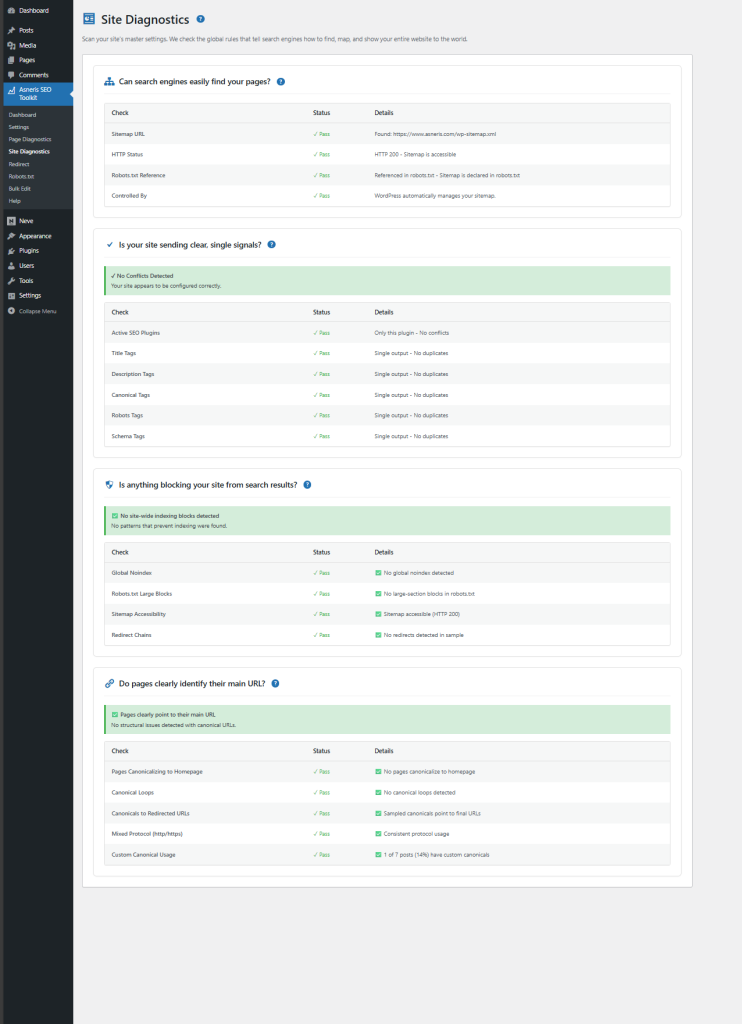The image size is (742, 1024).
Task: Click Pages clearly point to main URL notice
Action: click(387, 720)
